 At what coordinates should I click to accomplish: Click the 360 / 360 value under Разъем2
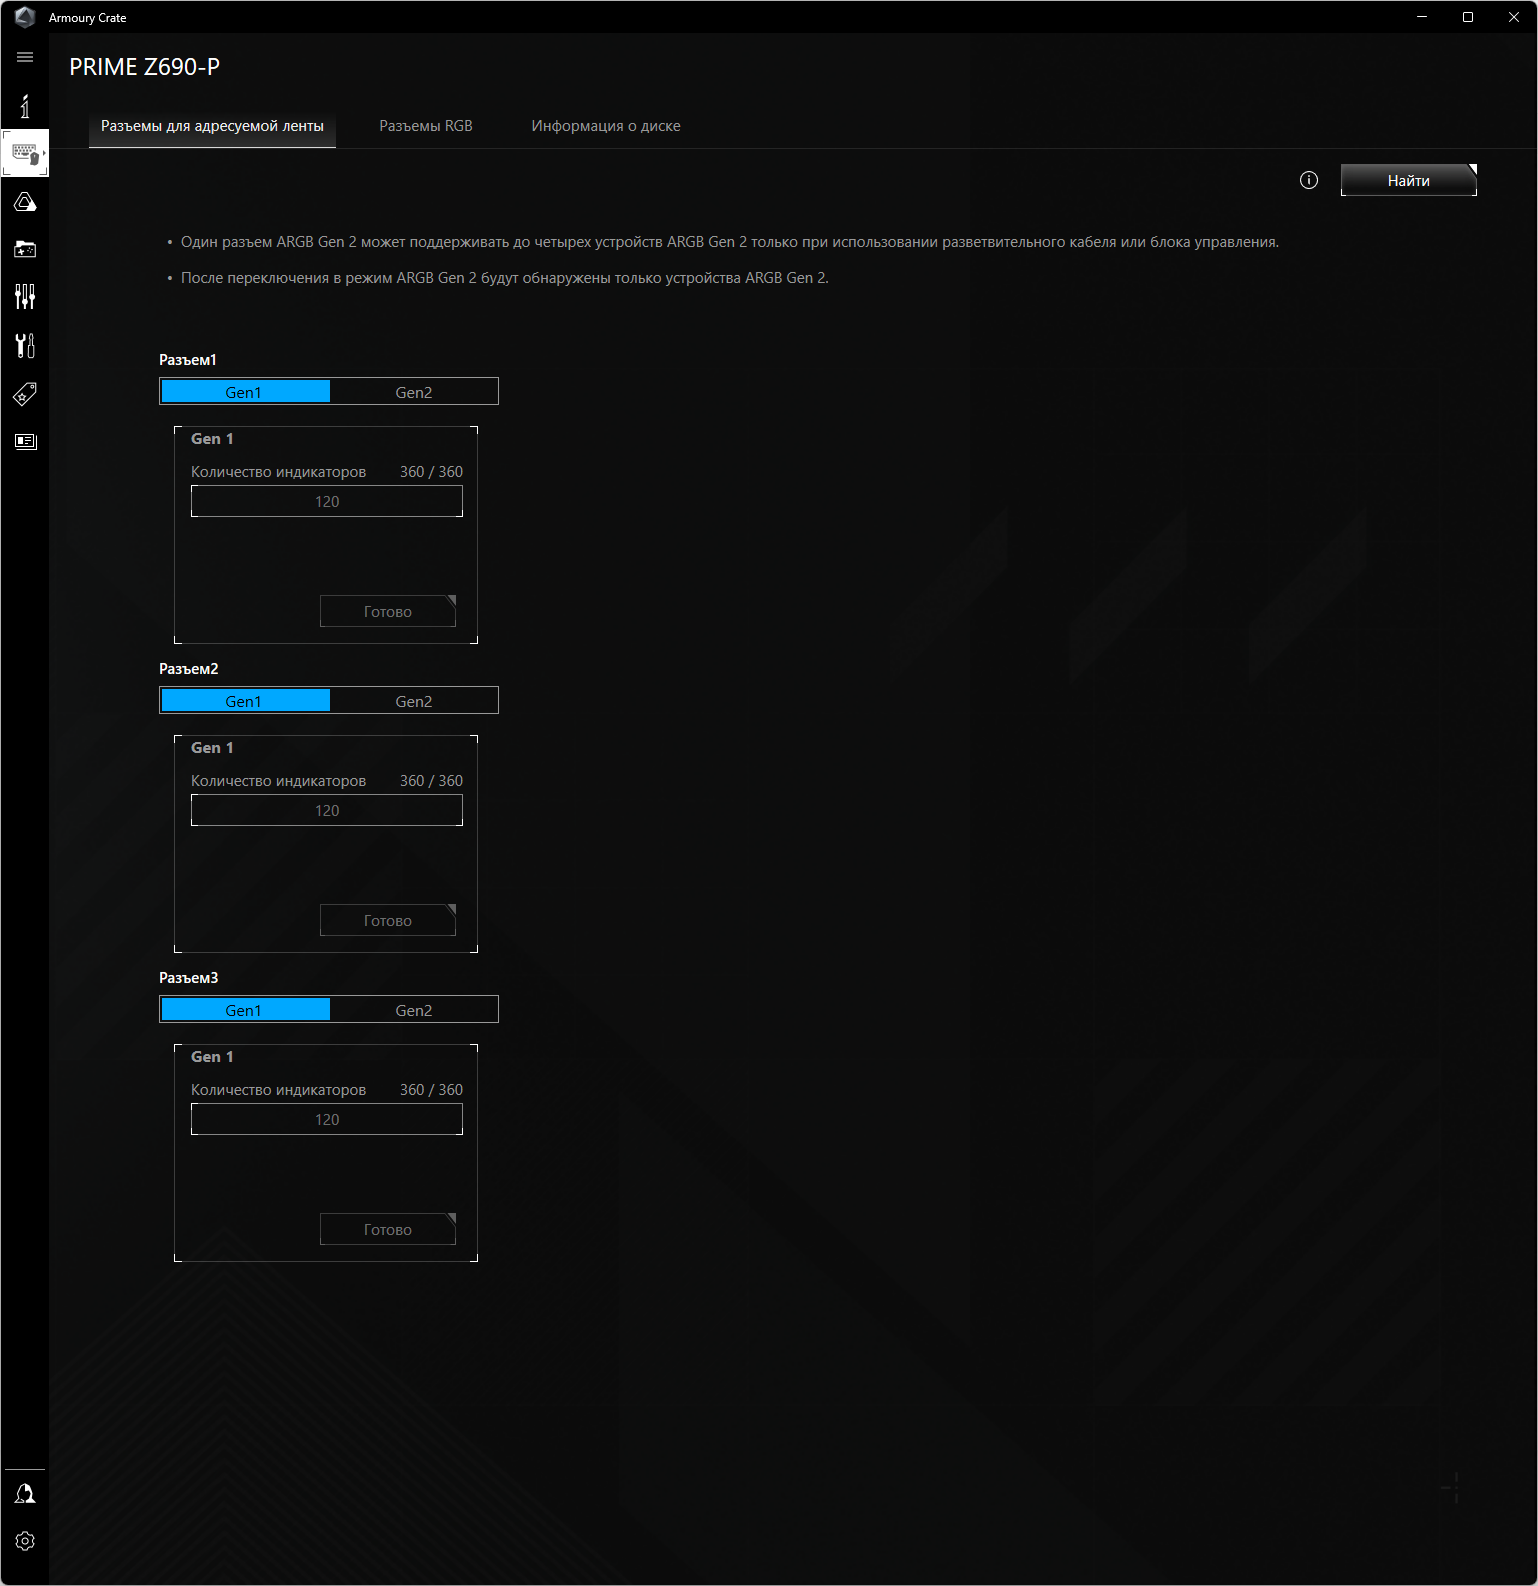pyautogui.click(x=431, y=781)
